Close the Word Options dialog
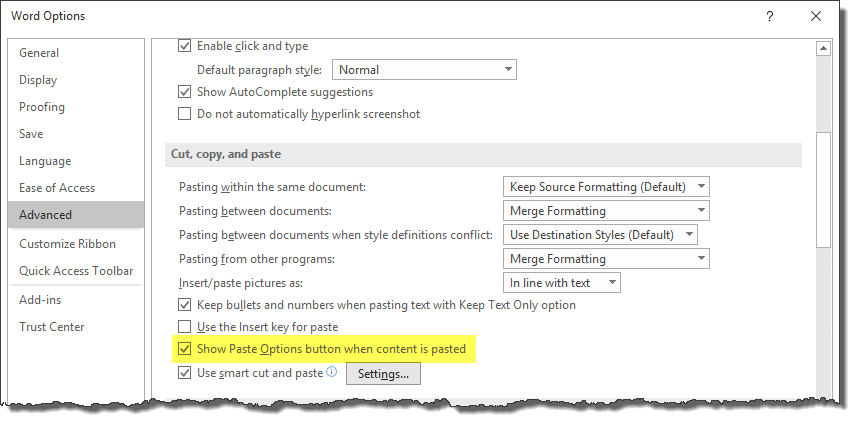Viewport: 855px width, 422px height. click(x=816, y=16)
